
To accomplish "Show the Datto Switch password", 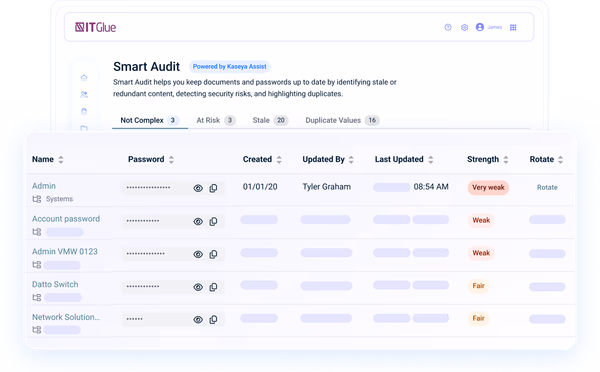I will coord(198,287).
